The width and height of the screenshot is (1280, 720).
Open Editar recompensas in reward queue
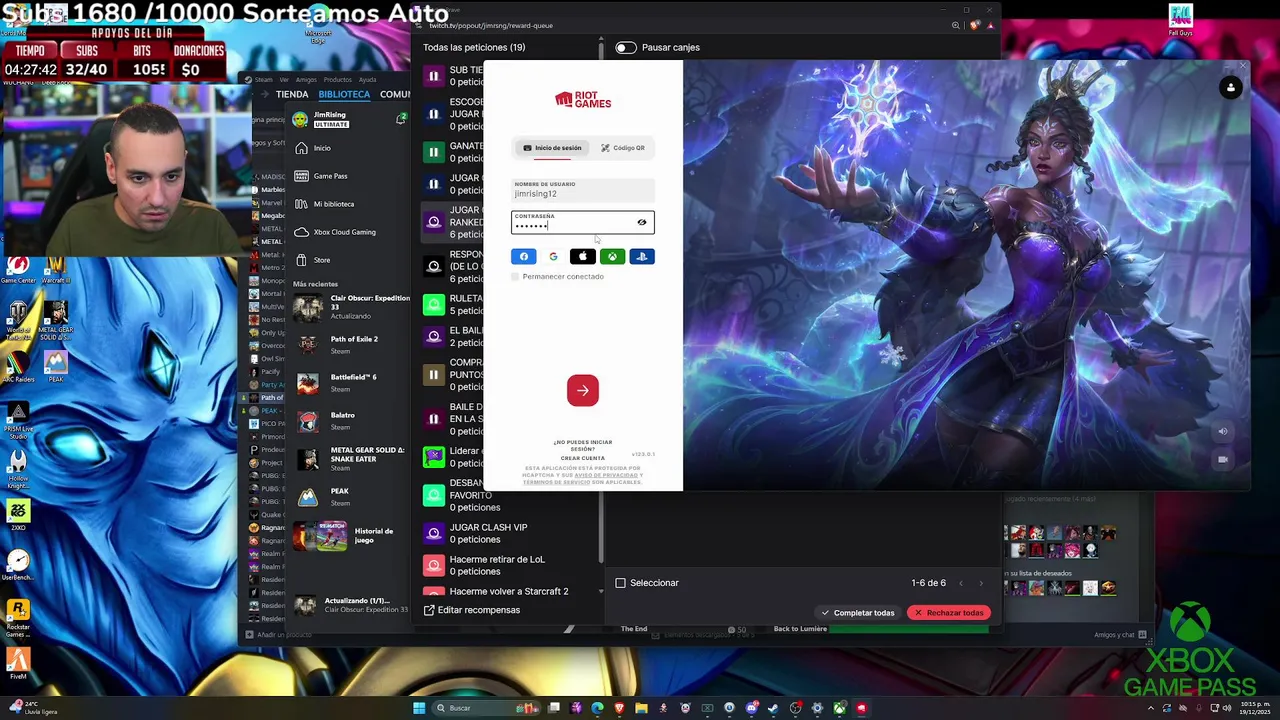(471, 610)
